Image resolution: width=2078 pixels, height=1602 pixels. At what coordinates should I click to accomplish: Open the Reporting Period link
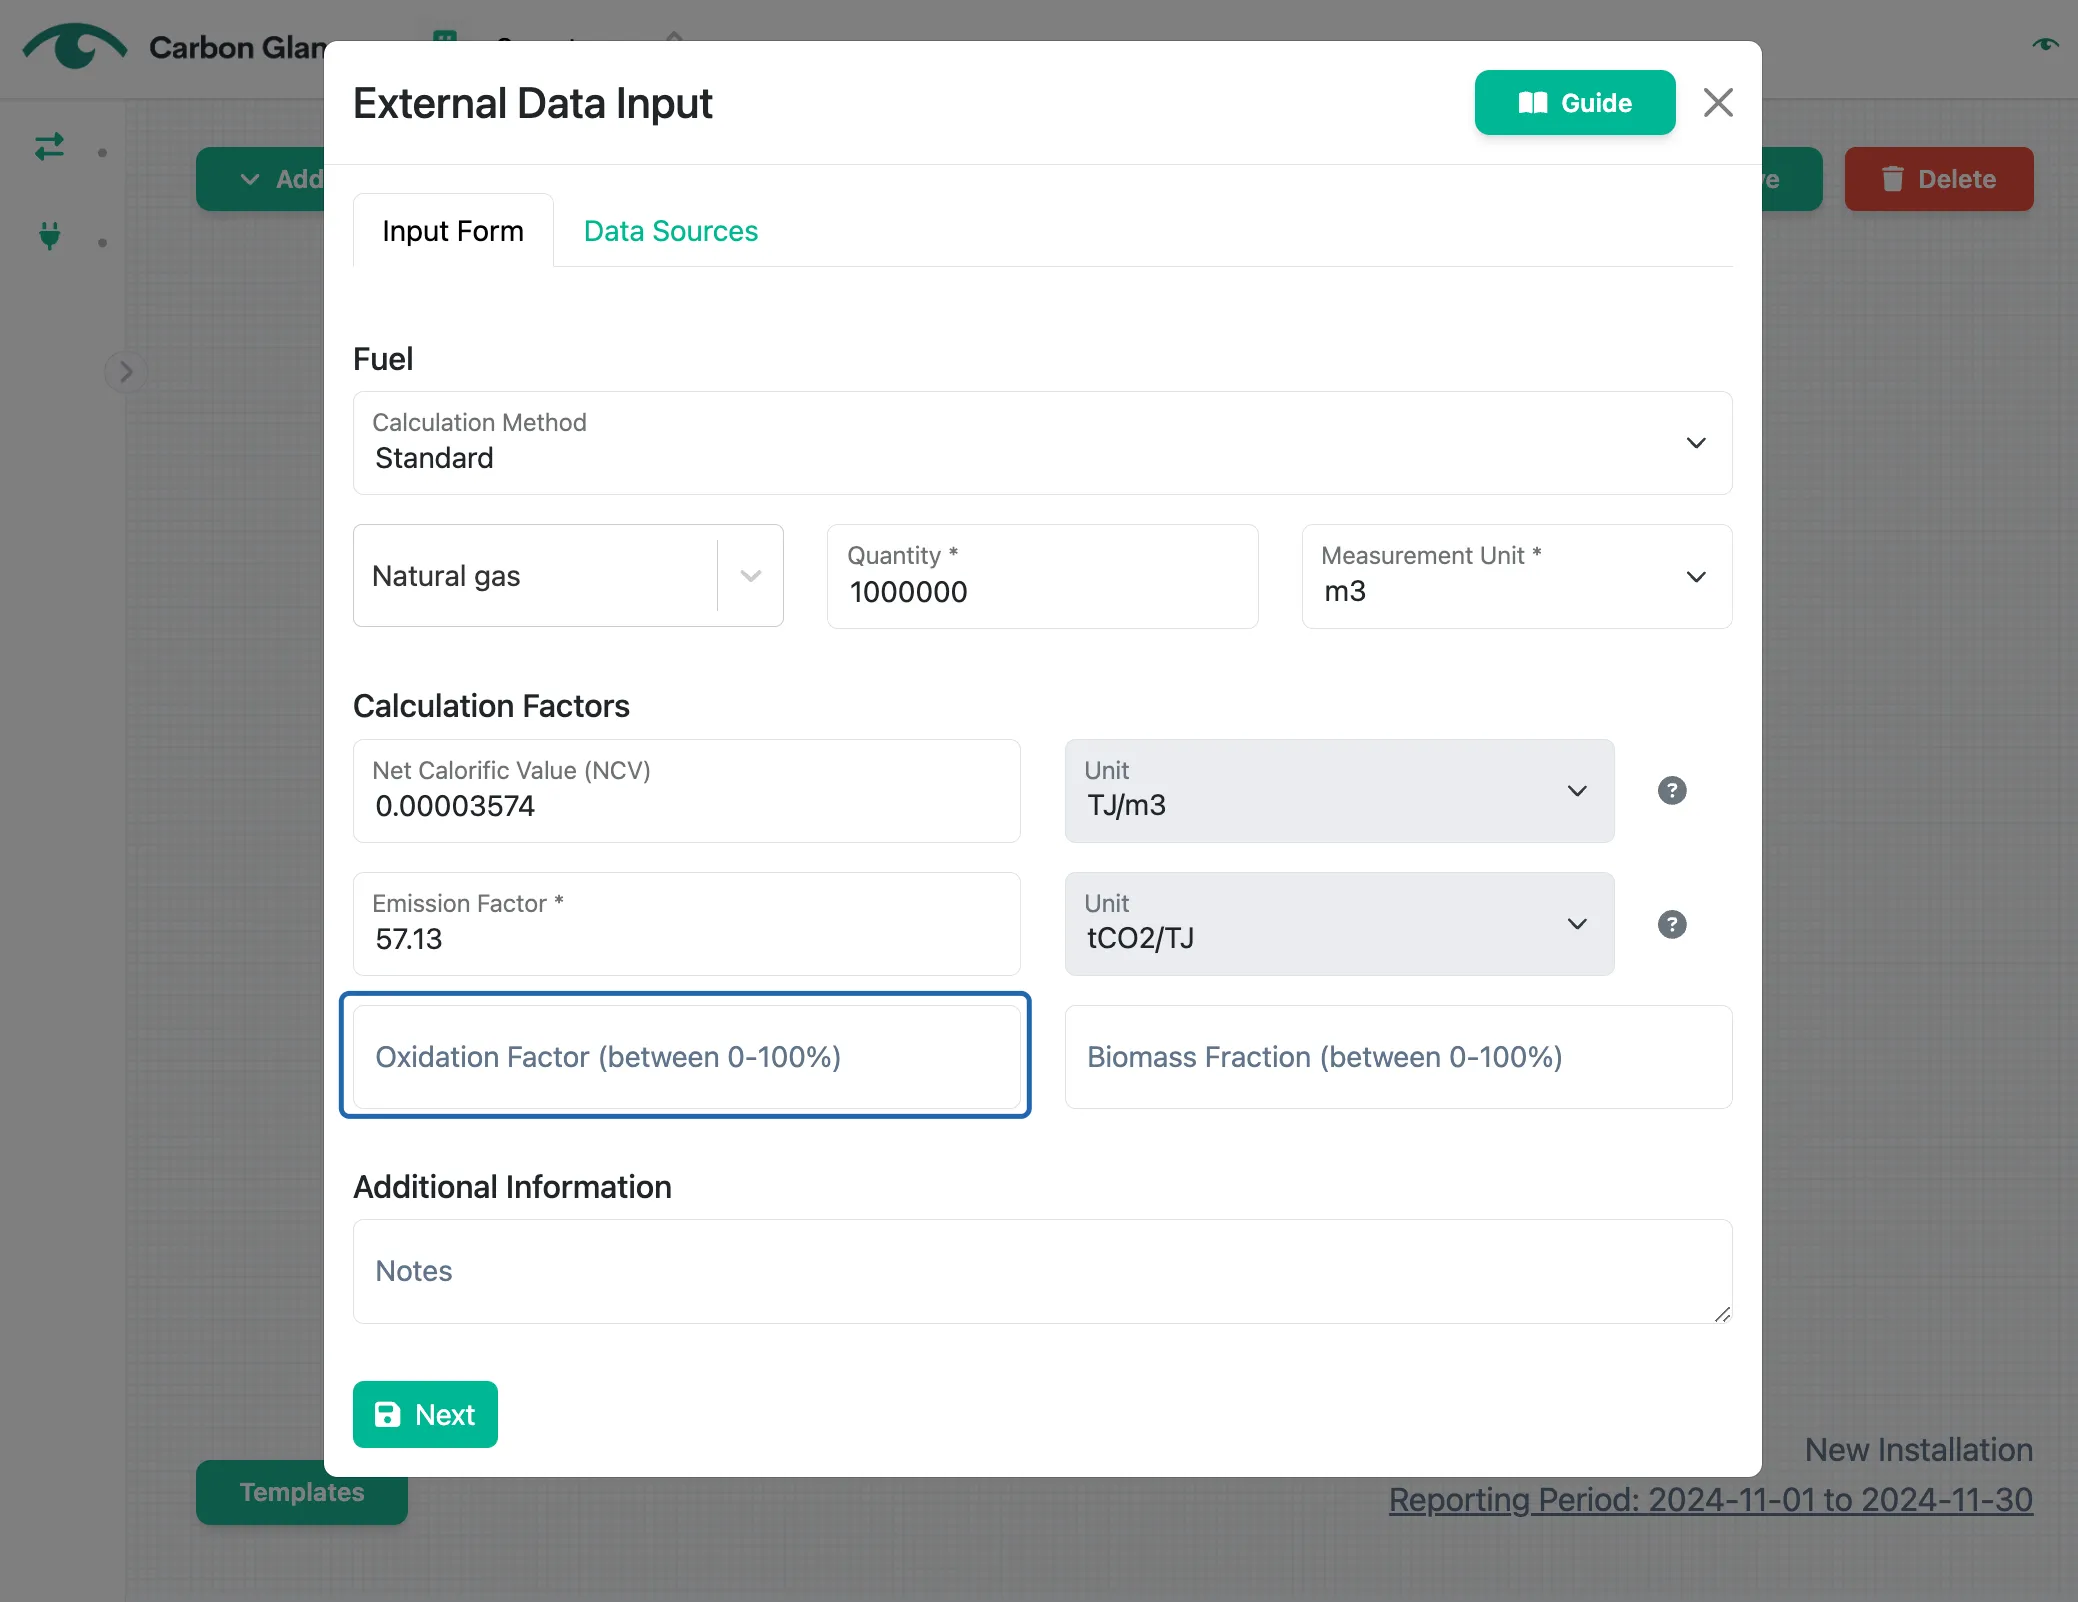click(x=1710, y=1500)
